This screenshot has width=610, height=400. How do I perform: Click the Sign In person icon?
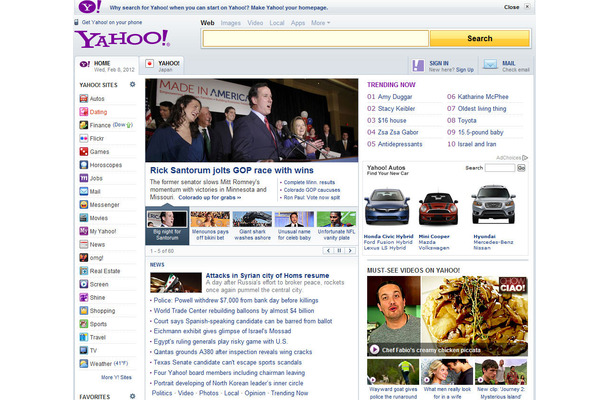point(418,65)
